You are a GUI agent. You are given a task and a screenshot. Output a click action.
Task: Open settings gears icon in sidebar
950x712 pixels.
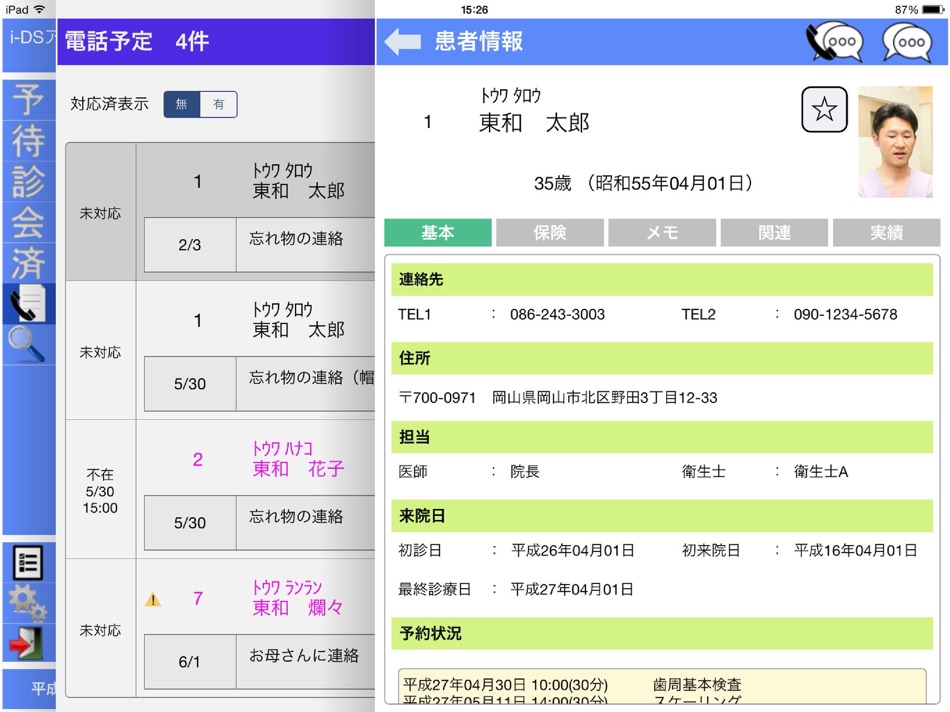pos(28,603)
